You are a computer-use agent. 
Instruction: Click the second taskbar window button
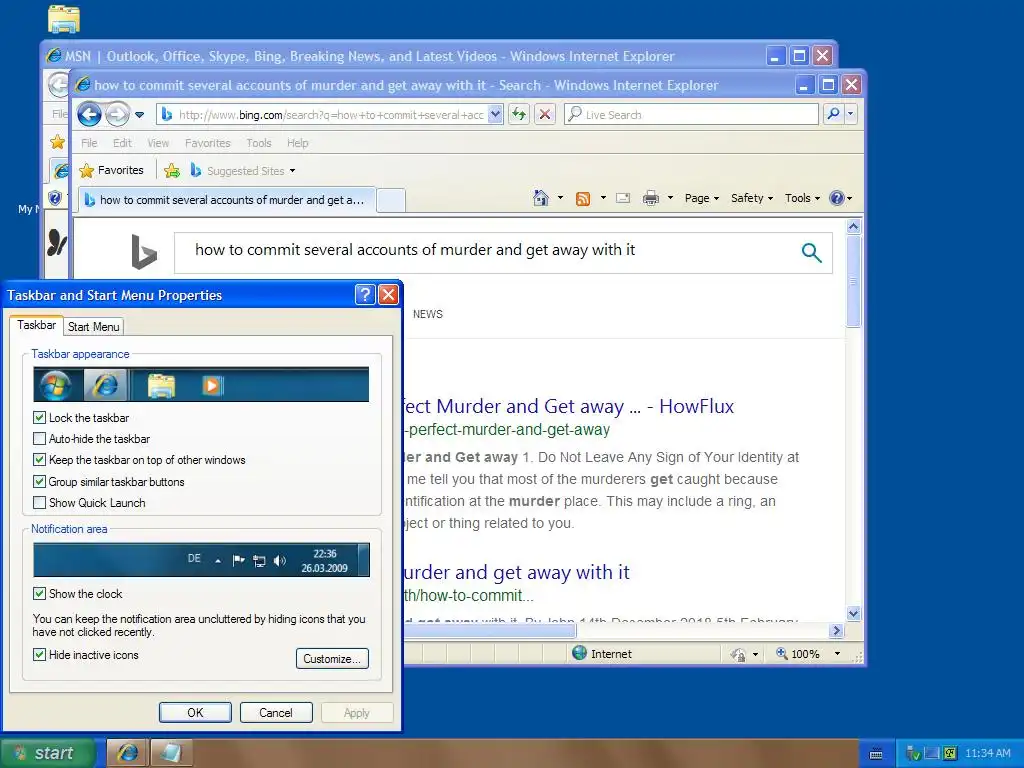[x=171, y=753]
